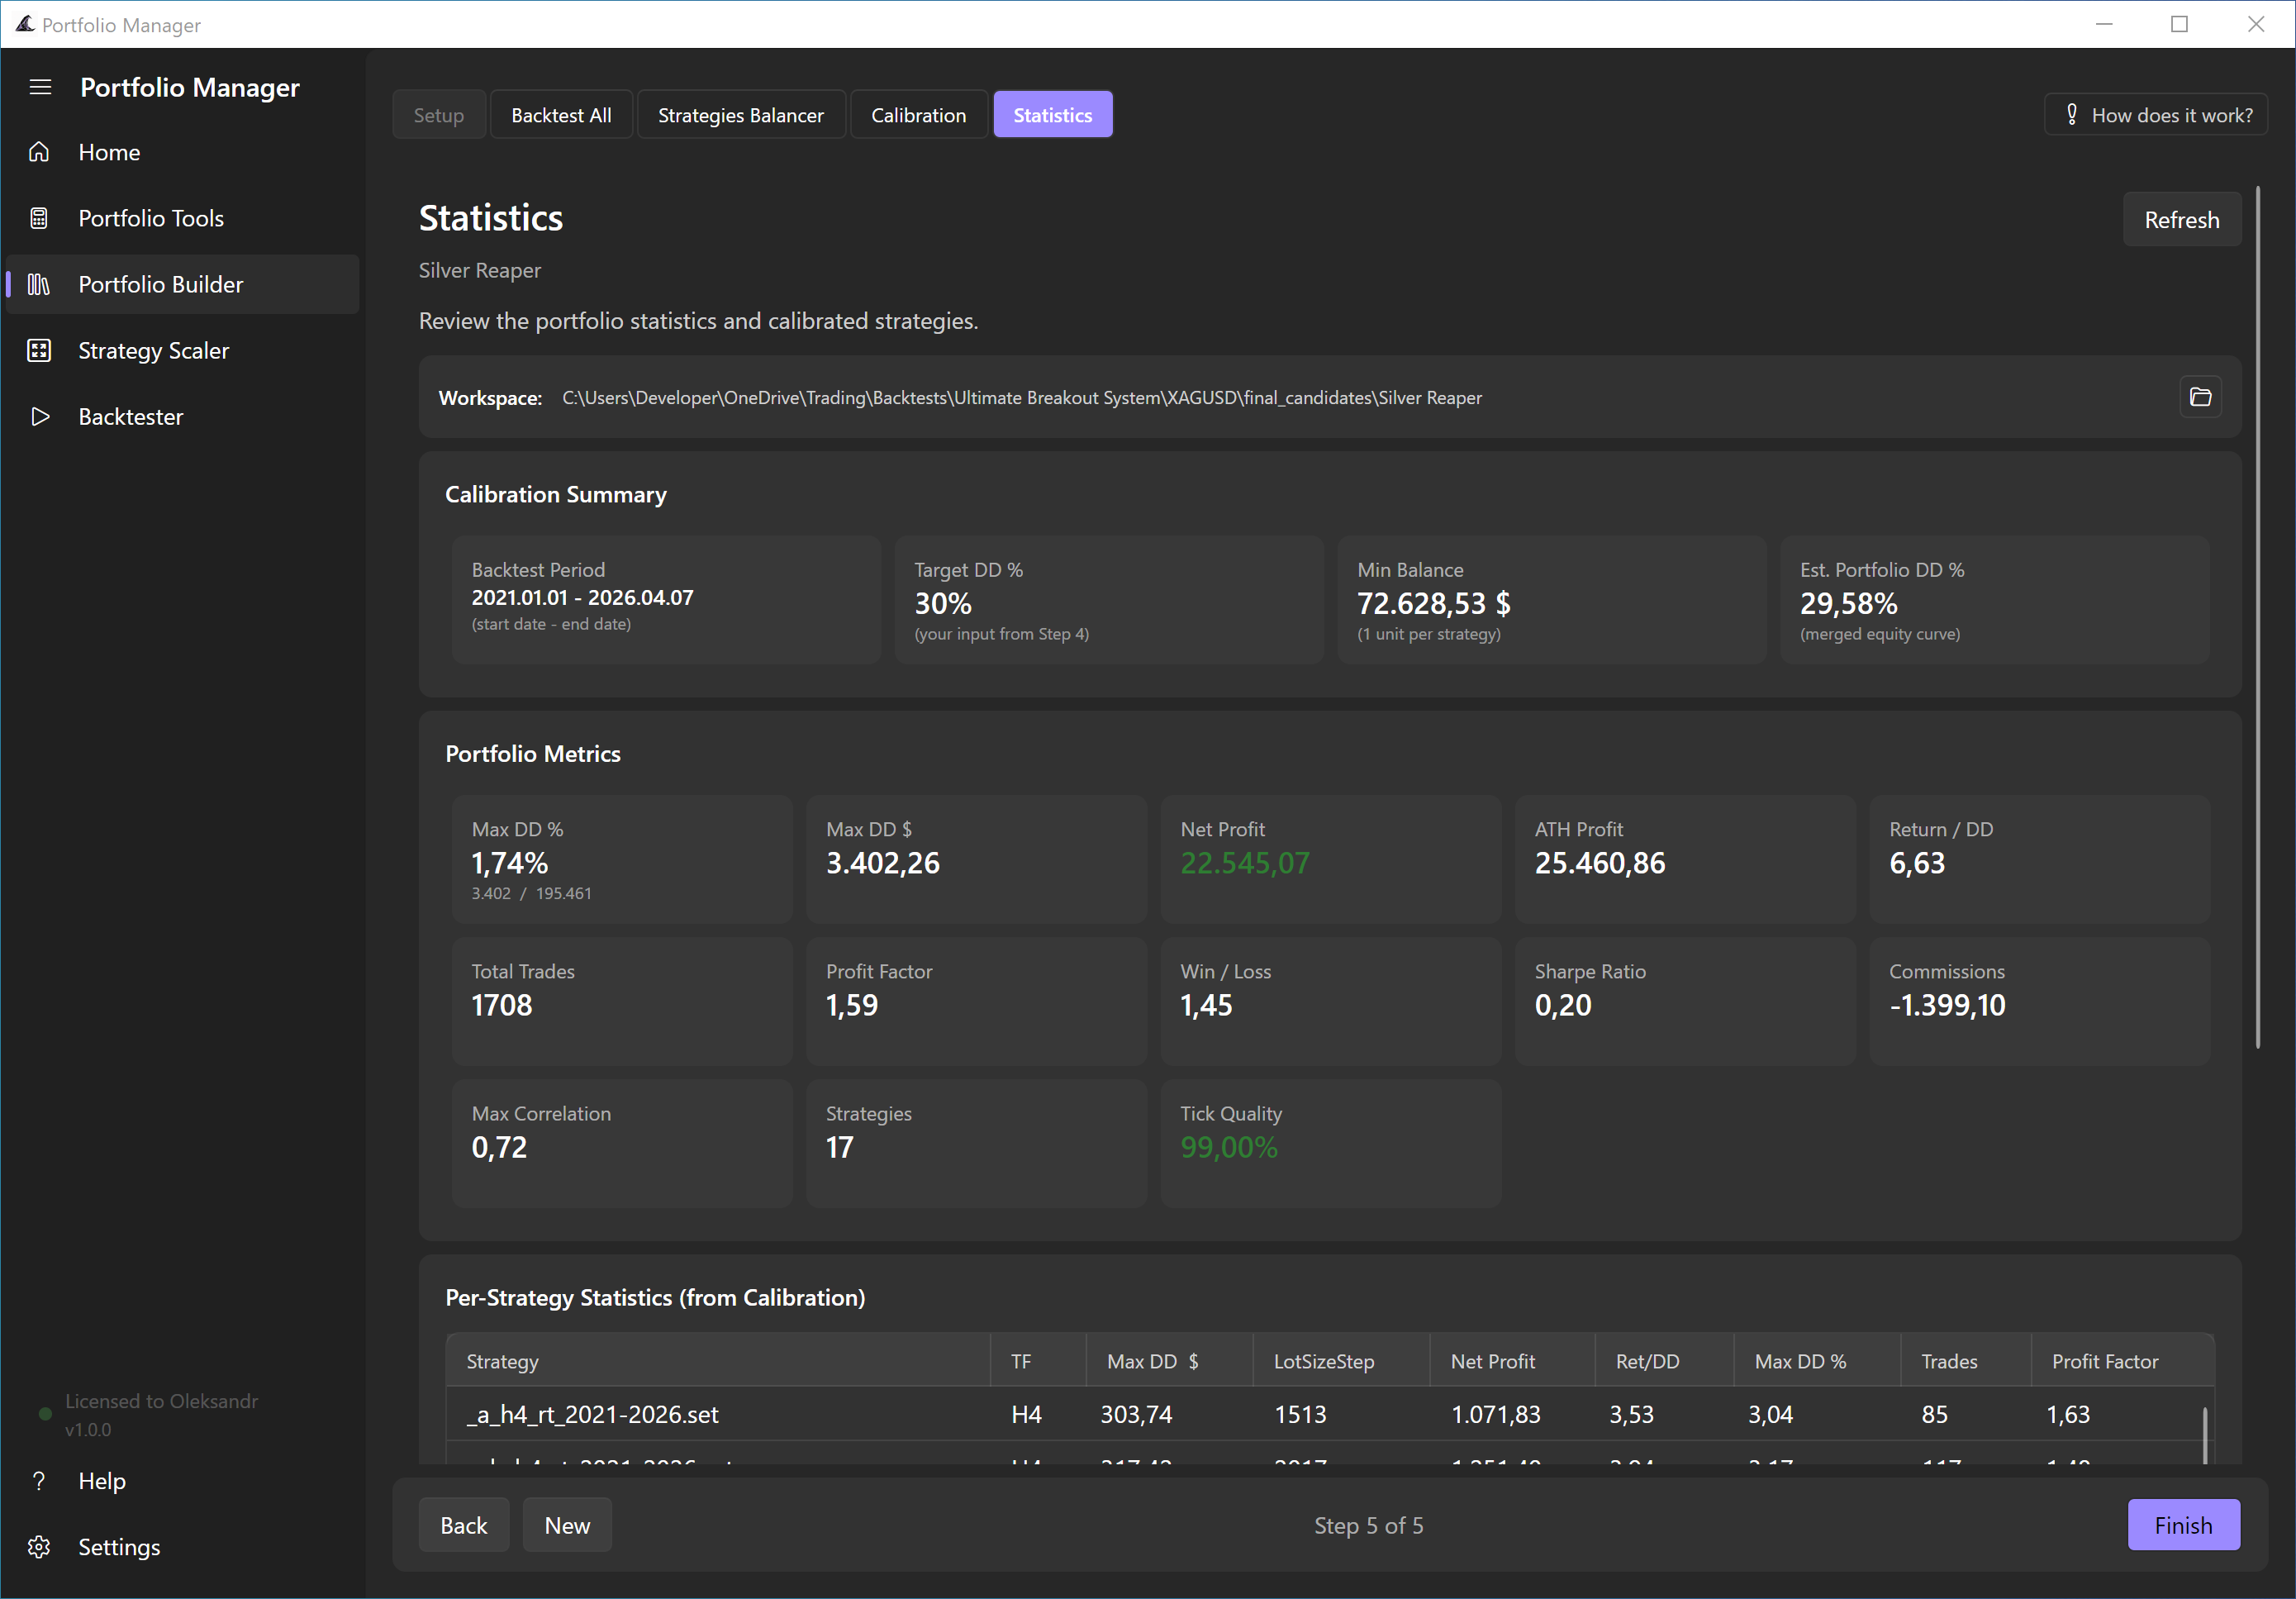The image size is (2296, 1599).
Task: Click the Settings gear icon
Action: pyautogui.click(x=39, y=1547)
